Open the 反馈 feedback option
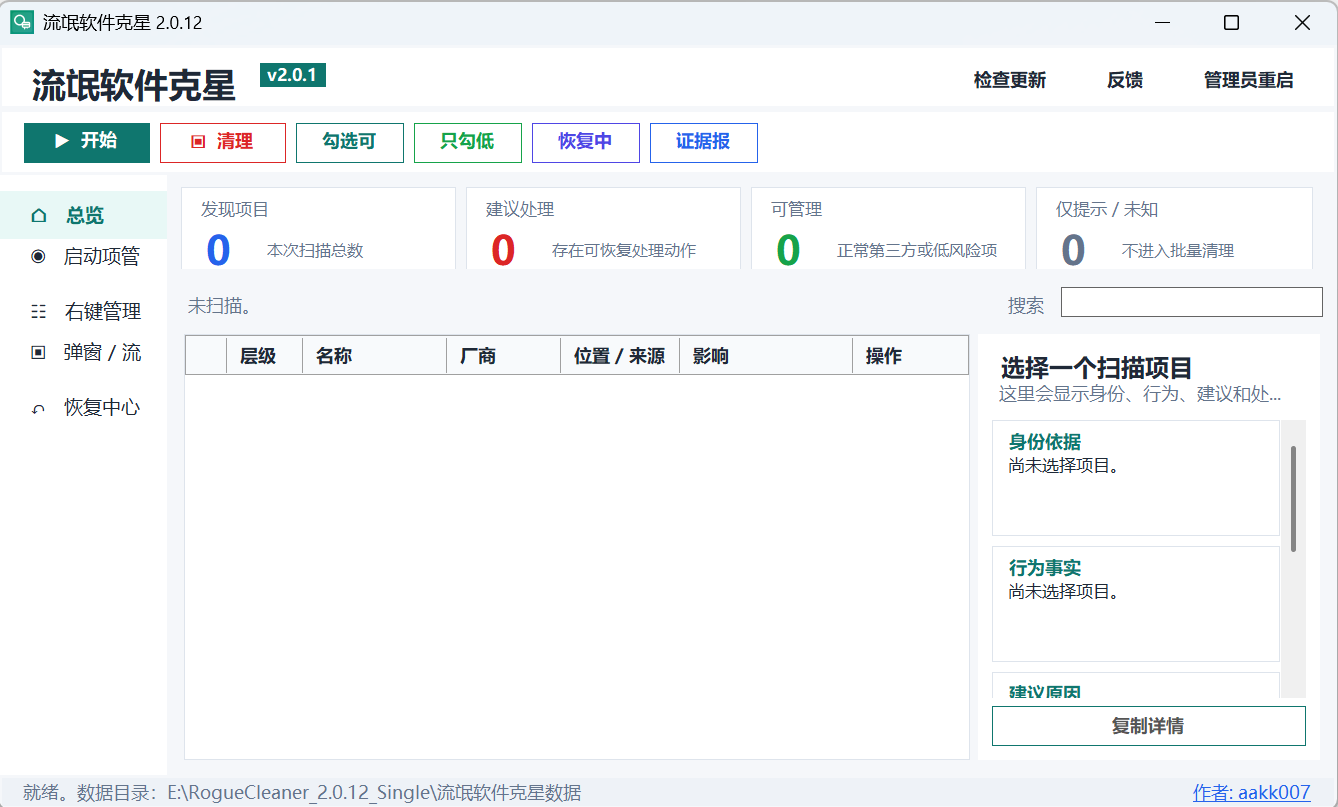Screen dimensions: 1338x807 tap(1125, 80)
